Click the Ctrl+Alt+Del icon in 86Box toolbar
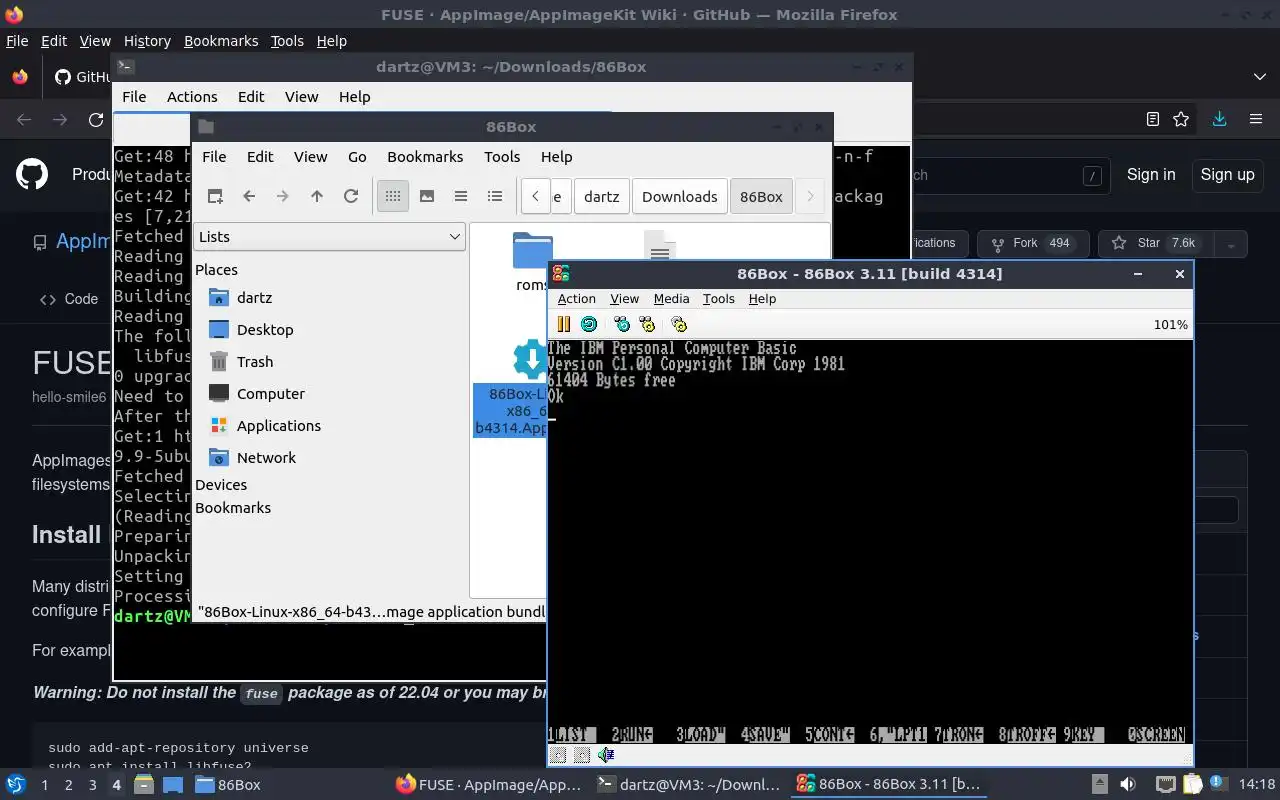The height and width of the screenshot is (800, 1280). (622, 324)
